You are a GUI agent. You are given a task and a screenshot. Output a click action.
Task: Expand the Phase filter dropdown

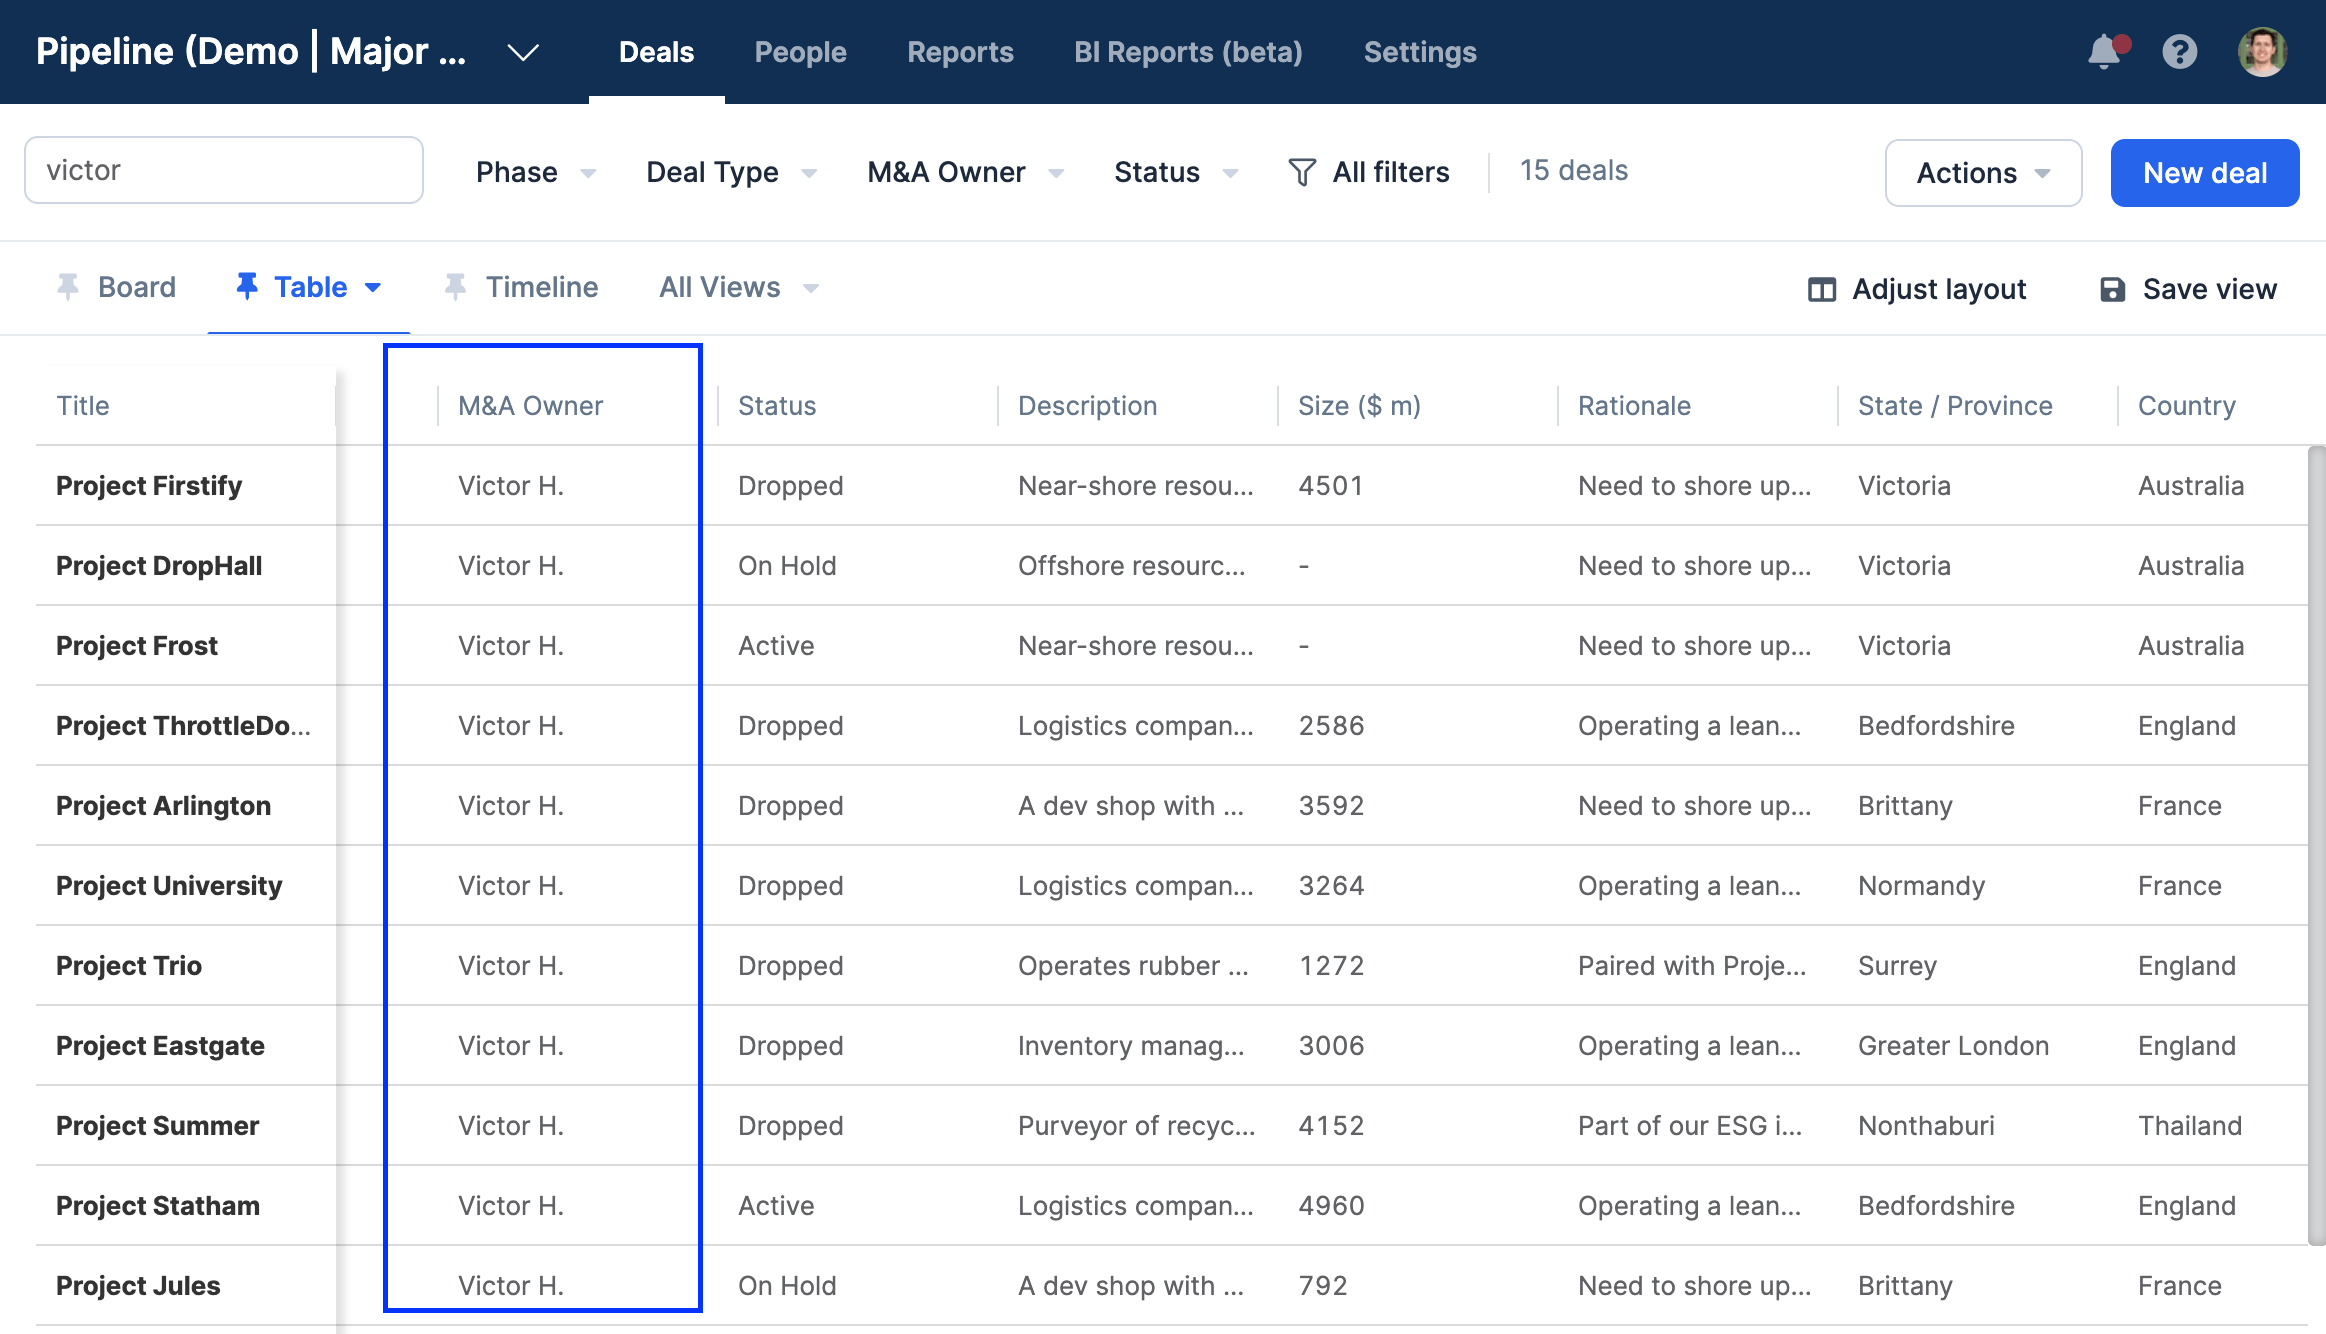coord(535,172)
